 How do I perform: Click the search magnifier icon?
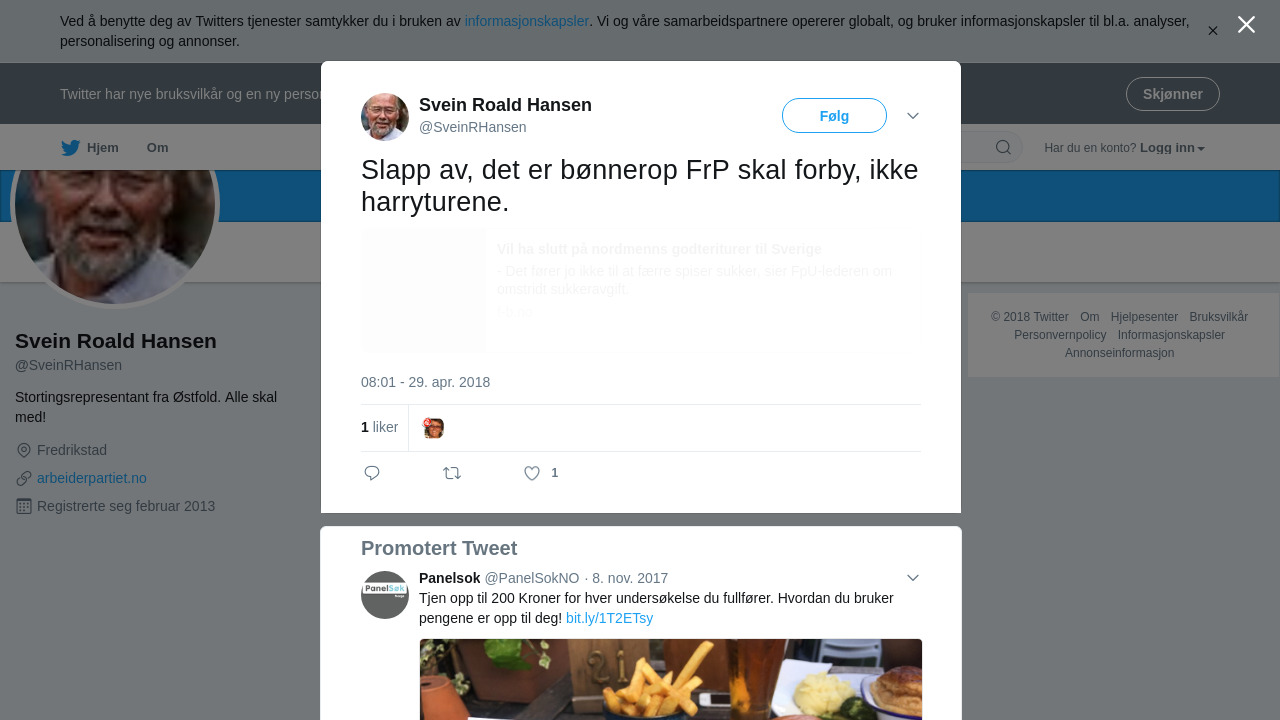pyautogui.click(x=1003, y=148)
